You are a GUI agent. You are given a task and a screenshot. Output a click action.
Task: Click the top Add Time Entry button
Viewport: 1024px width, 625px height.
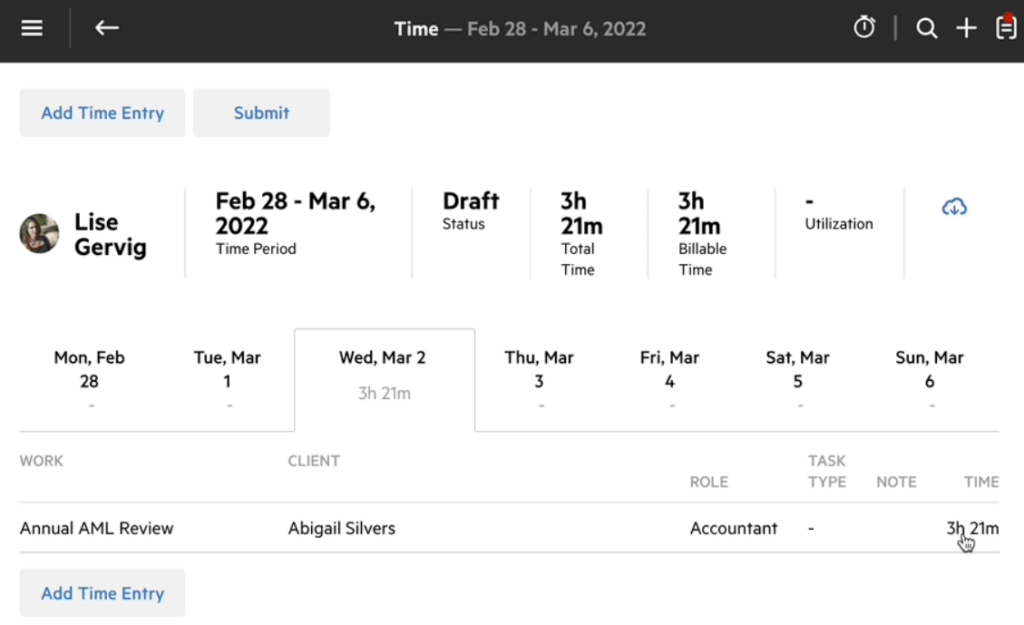103,113
